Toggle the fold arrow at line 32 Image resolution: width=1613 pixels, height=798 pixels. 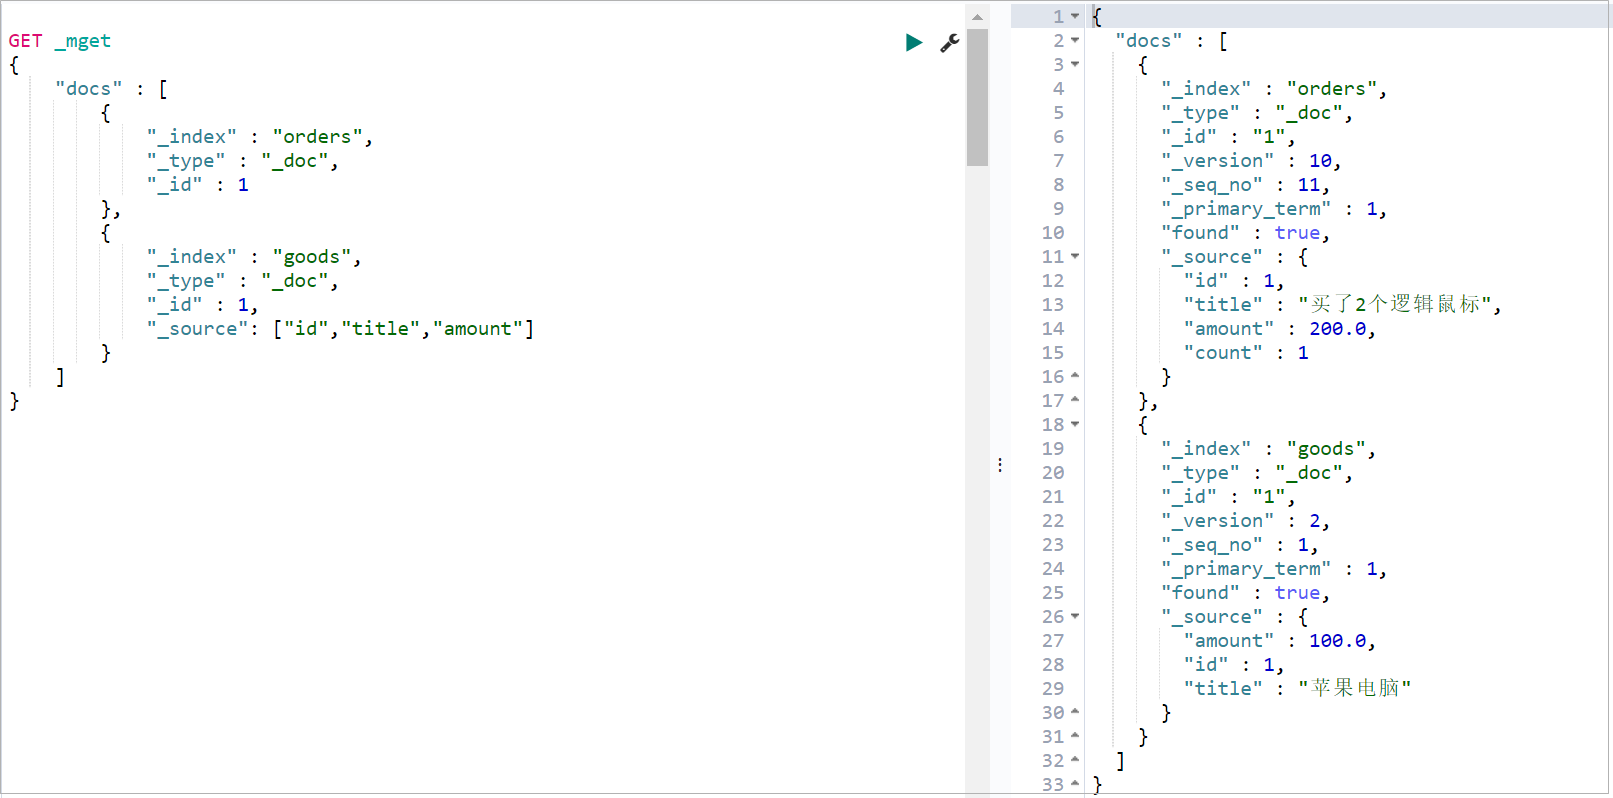coord(1075,760)
